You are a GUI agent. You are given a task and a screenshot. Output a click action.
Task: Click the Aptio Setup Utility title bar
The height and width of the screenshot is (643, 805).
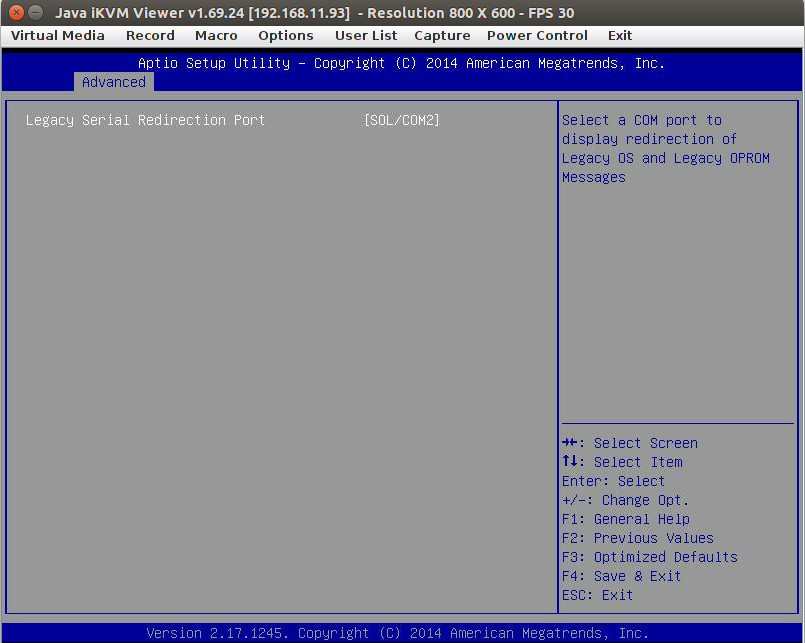coord(402,62)
